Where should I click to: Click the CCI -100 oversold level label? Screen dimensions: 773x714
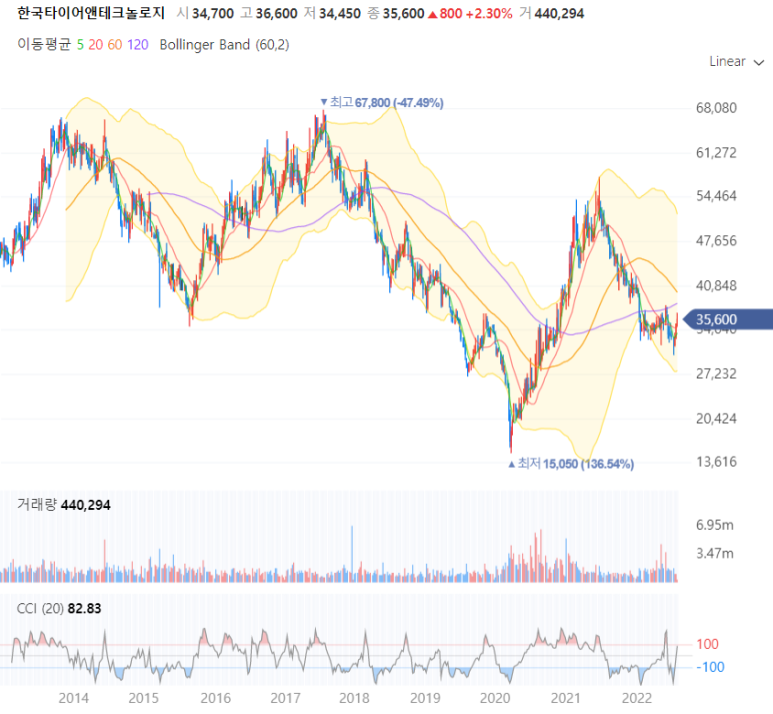coord(710,667)
